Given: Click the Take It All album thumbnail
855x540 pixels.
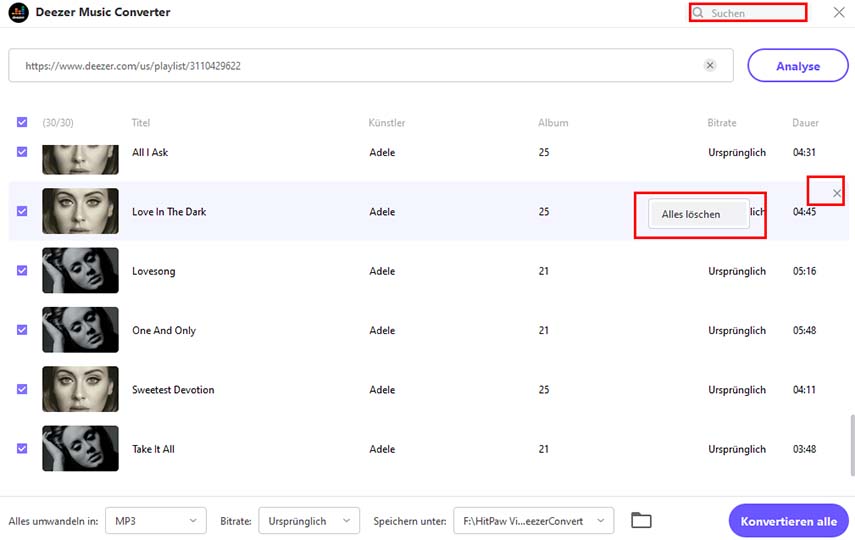Looking at the screenshot, I should click(x=80, y=448).
